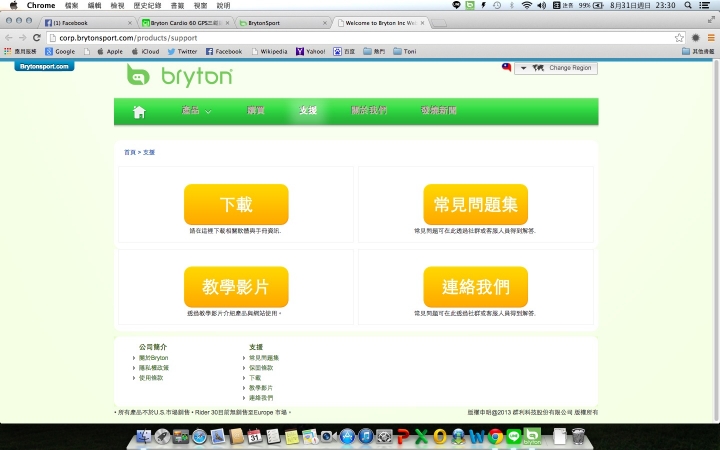Close the Welcome to Bryton Inc tab
This screenshot has height=450, width=720.
pos(422,22)
